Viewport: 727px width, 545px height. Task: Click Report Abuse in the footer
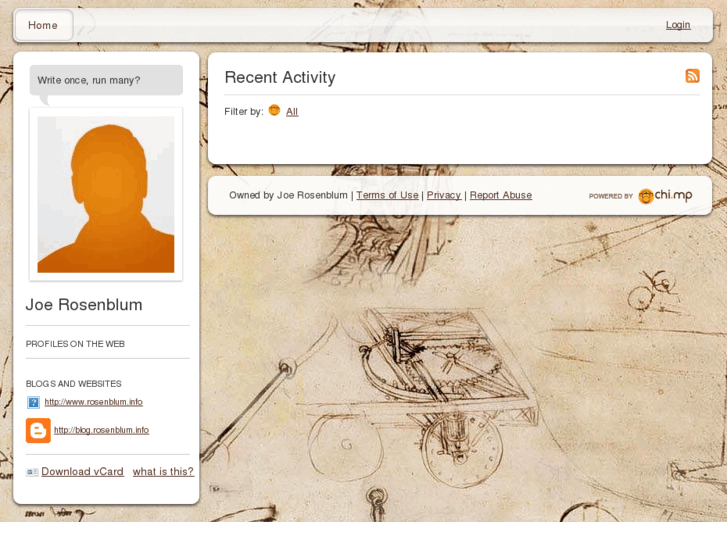point(501,195)
